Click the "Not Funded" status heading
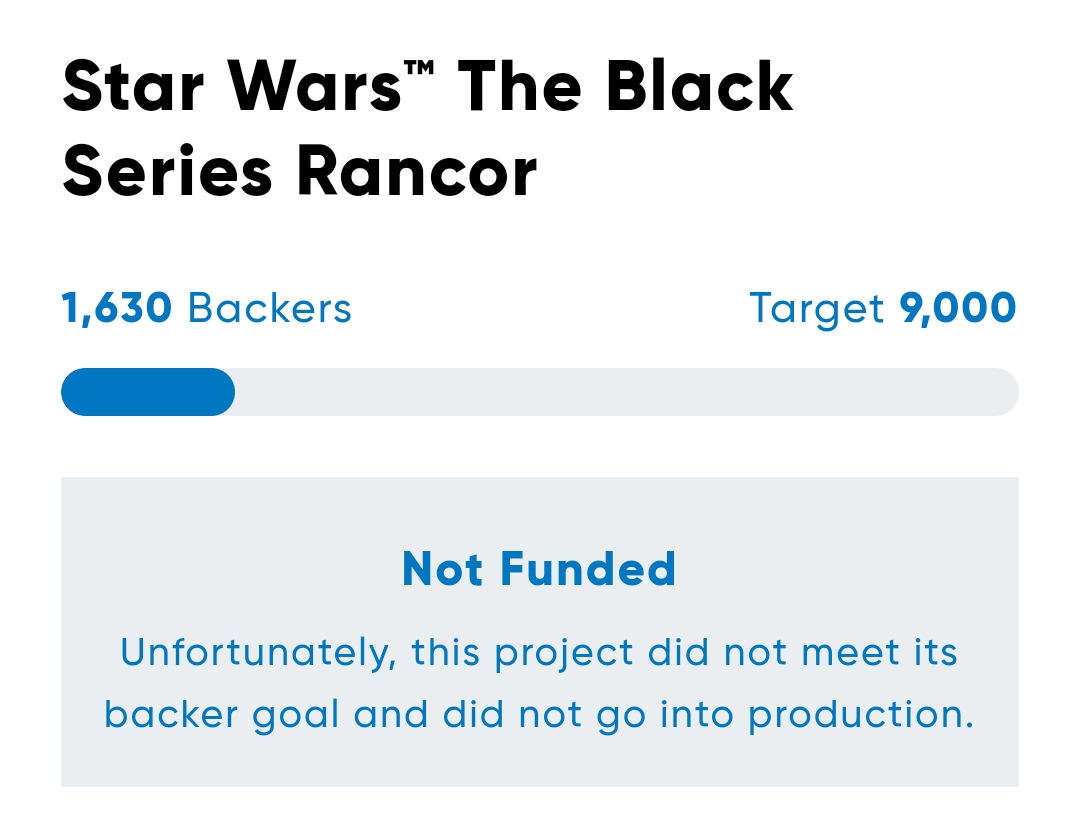Image resolution: width=1080 pixels, height=817 pixels. pyautogui.click(x=539, y=569)
